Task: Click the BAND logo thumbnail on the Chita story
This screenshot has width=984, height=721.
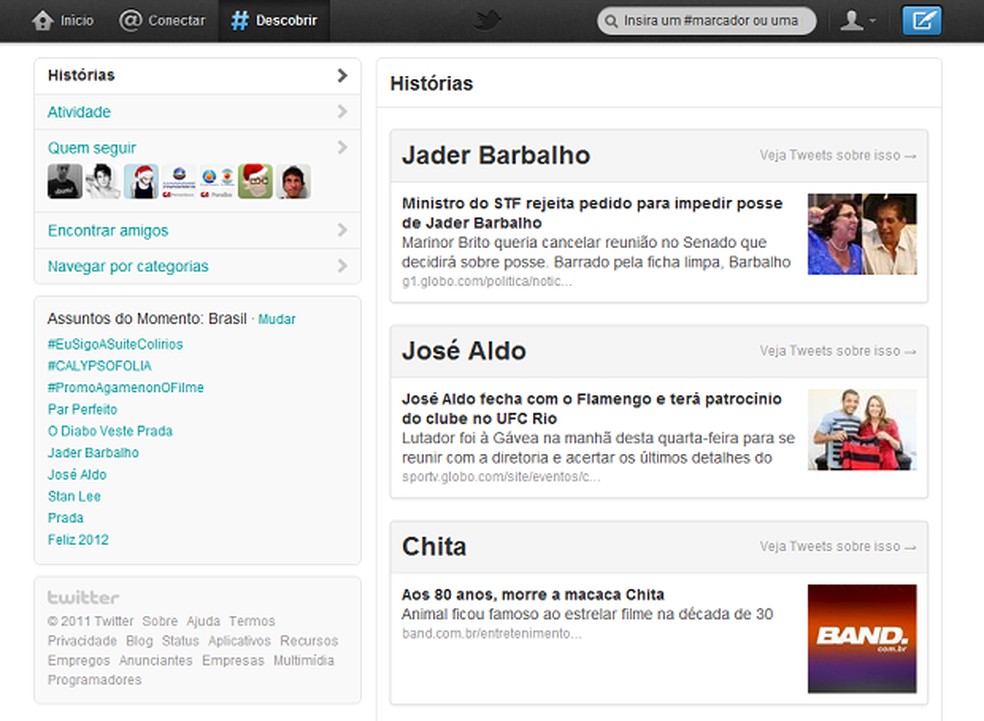Action: click(862, 638)
